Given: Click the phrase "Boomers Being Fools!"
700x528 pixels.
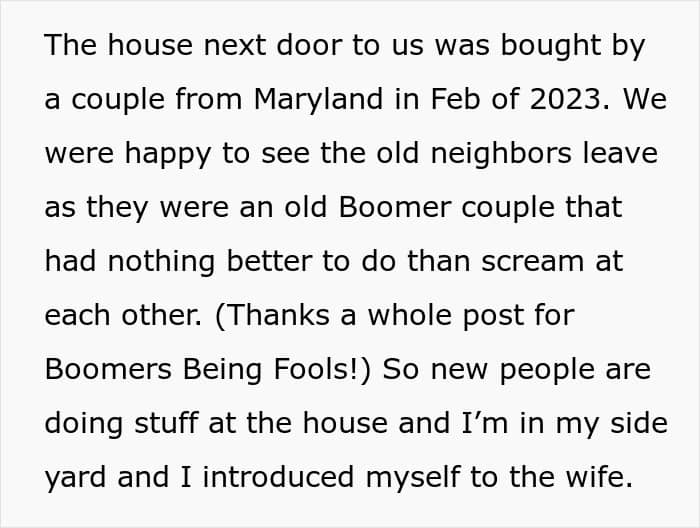Looking at the screenshot, I should click(x=208, y=369).
